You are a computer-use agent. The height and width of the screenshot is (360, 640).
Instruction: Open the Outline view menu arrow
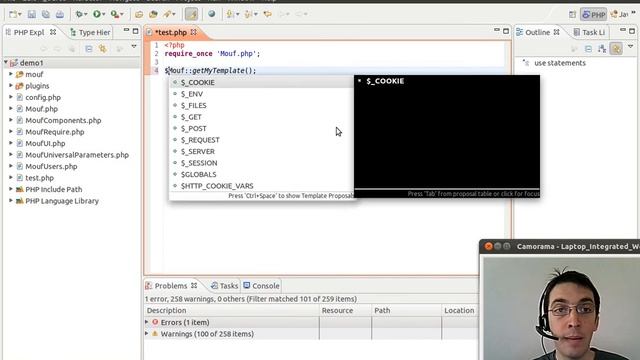point(631,47)
